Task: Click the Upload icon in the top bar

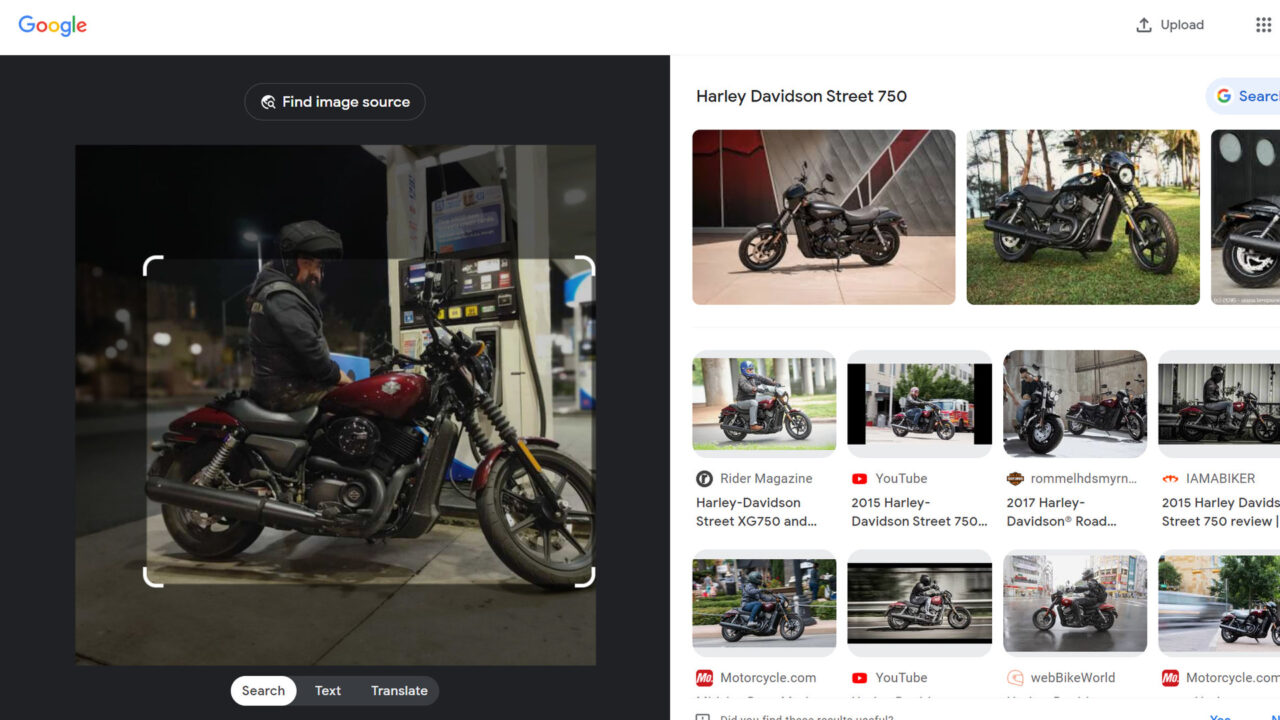Action: pyautogui.click(x=1142, y=24)
